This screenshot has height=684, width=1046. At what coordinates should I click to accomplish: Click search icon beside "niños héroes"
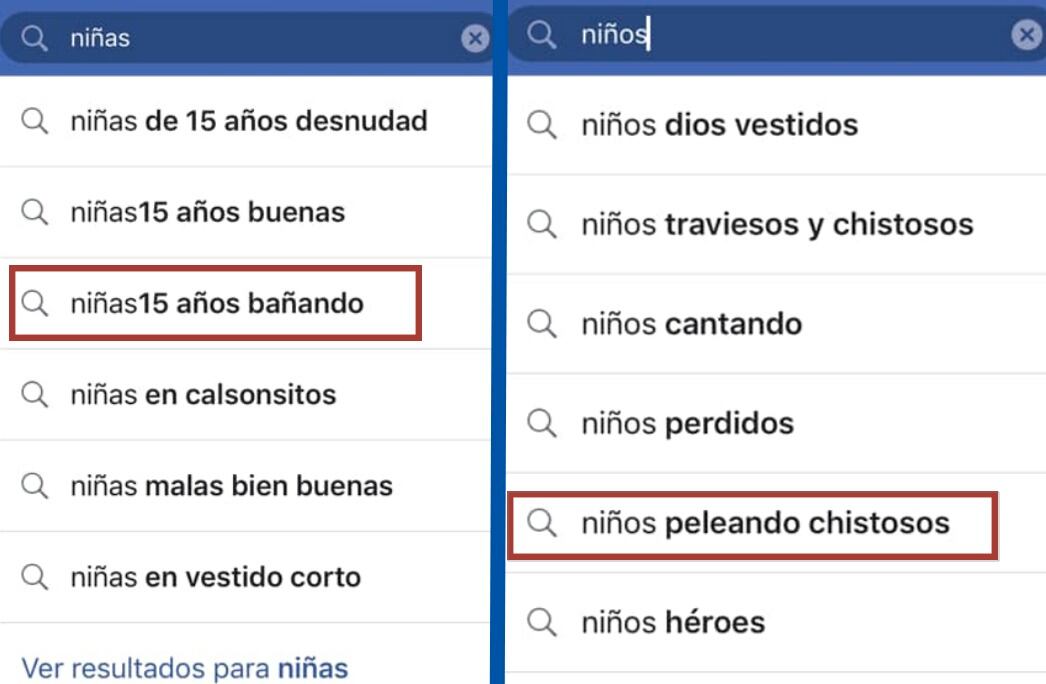pos(542,622)
